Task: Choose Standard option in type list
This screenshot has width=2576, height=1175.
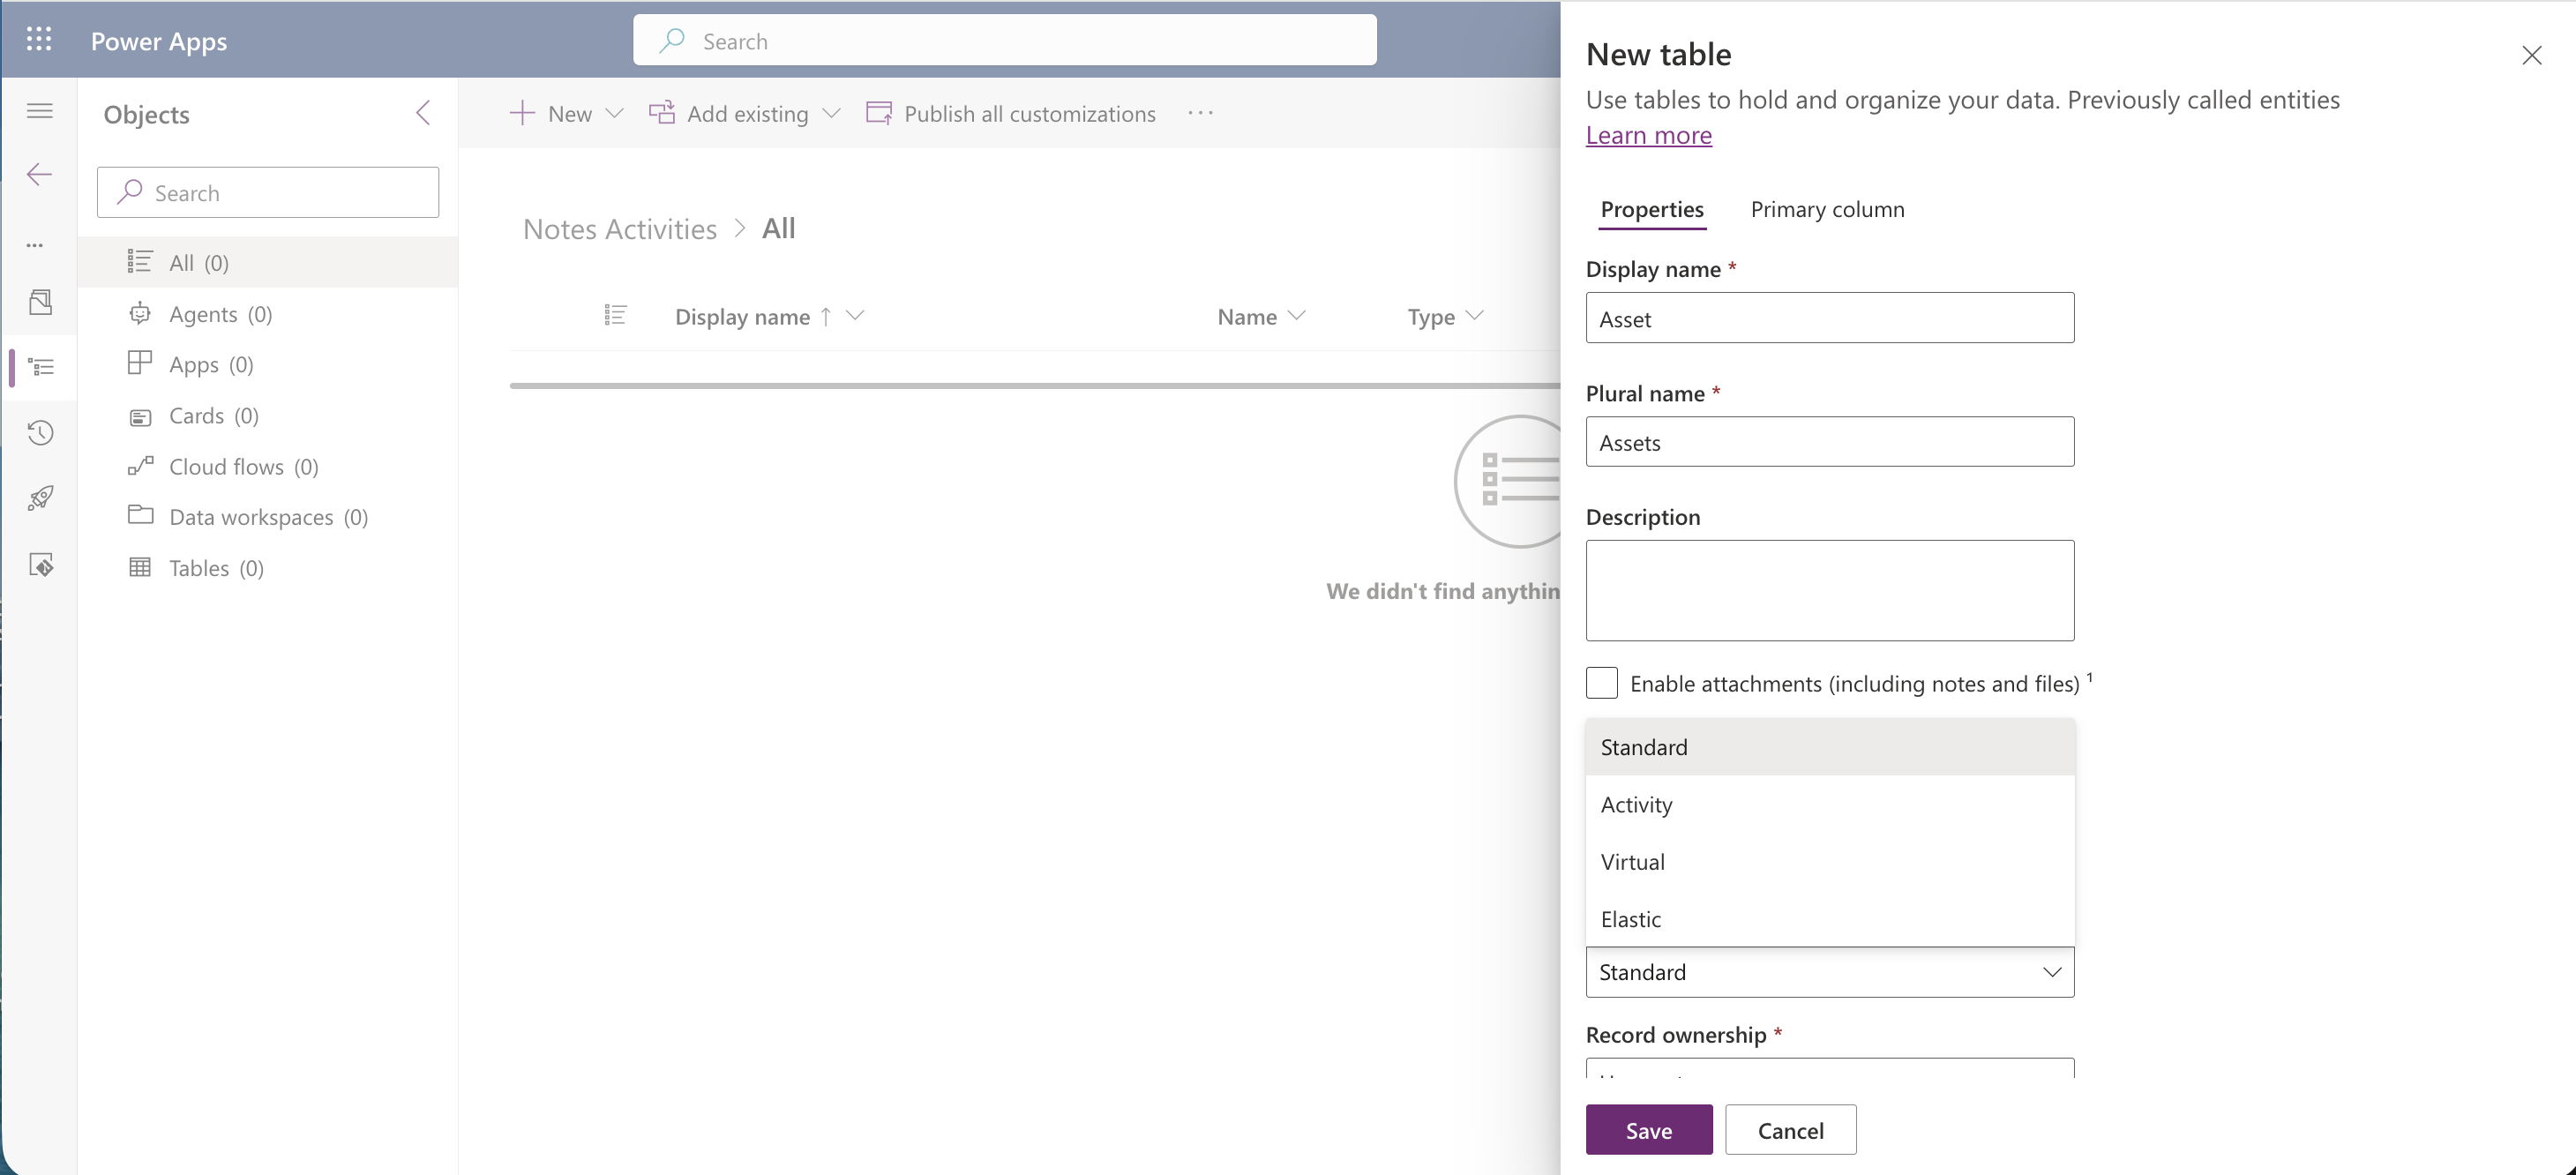Action: click(x=1830, y=747)
